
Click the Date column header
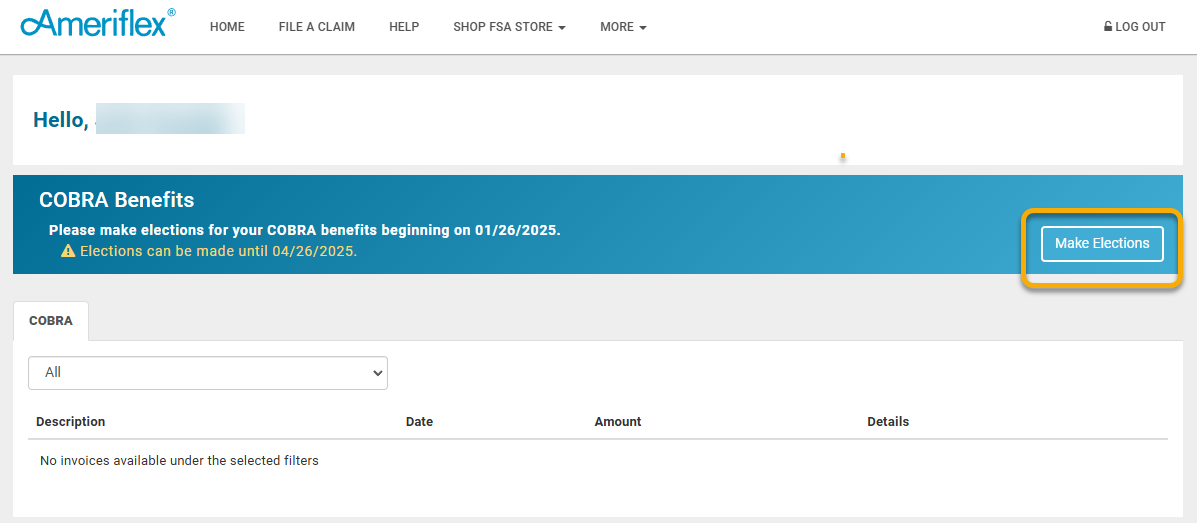pyautogui.click(x=419, y=421)
